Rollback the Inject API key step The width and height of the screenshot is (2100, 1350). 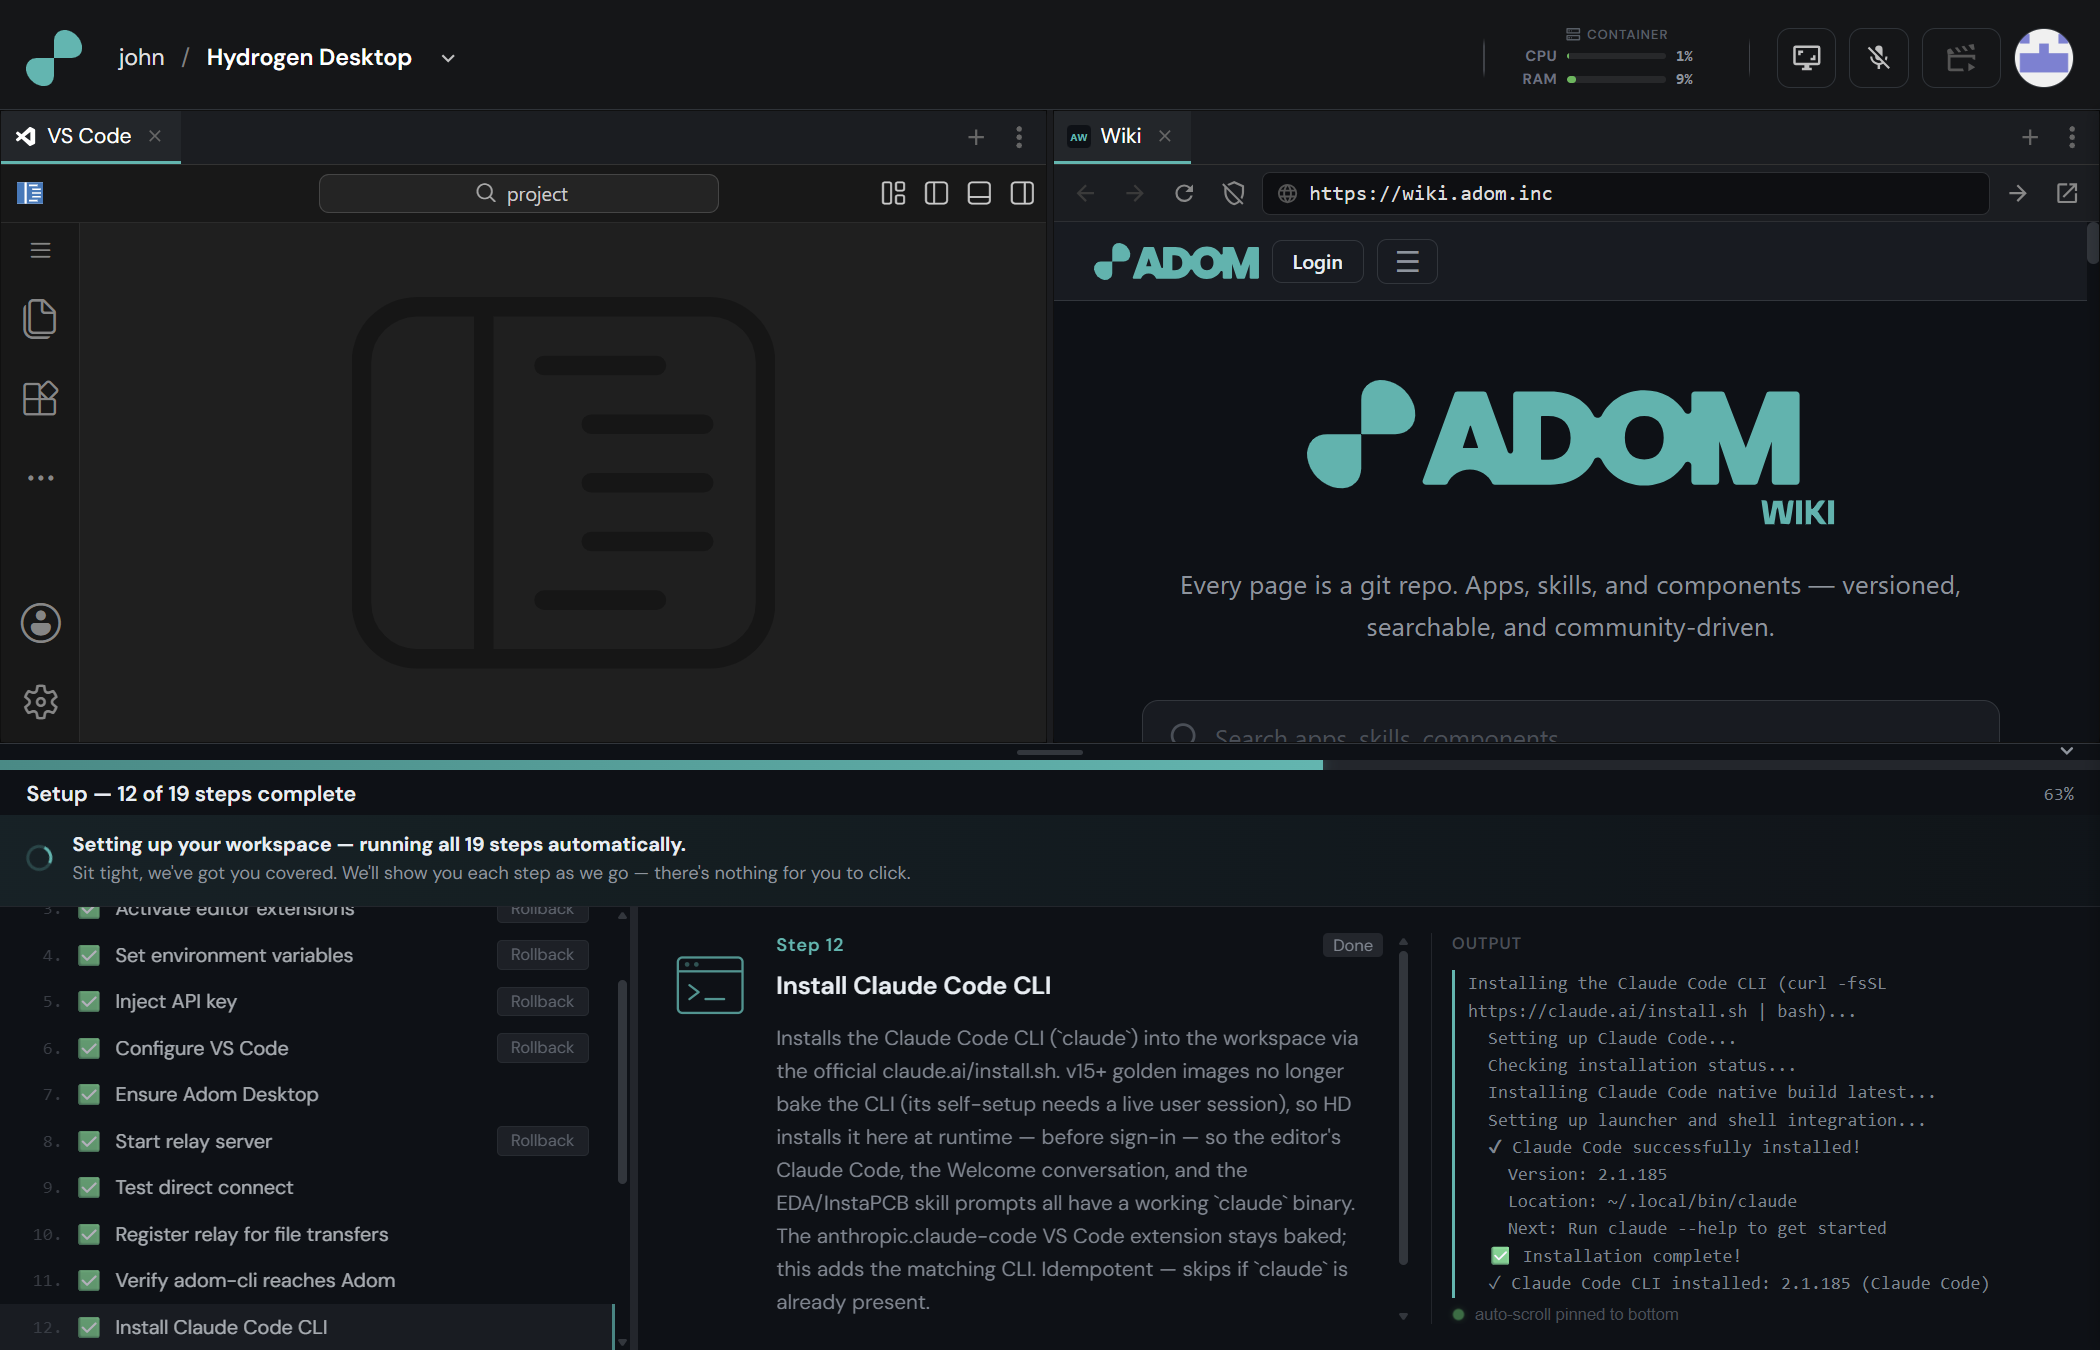542,1001
